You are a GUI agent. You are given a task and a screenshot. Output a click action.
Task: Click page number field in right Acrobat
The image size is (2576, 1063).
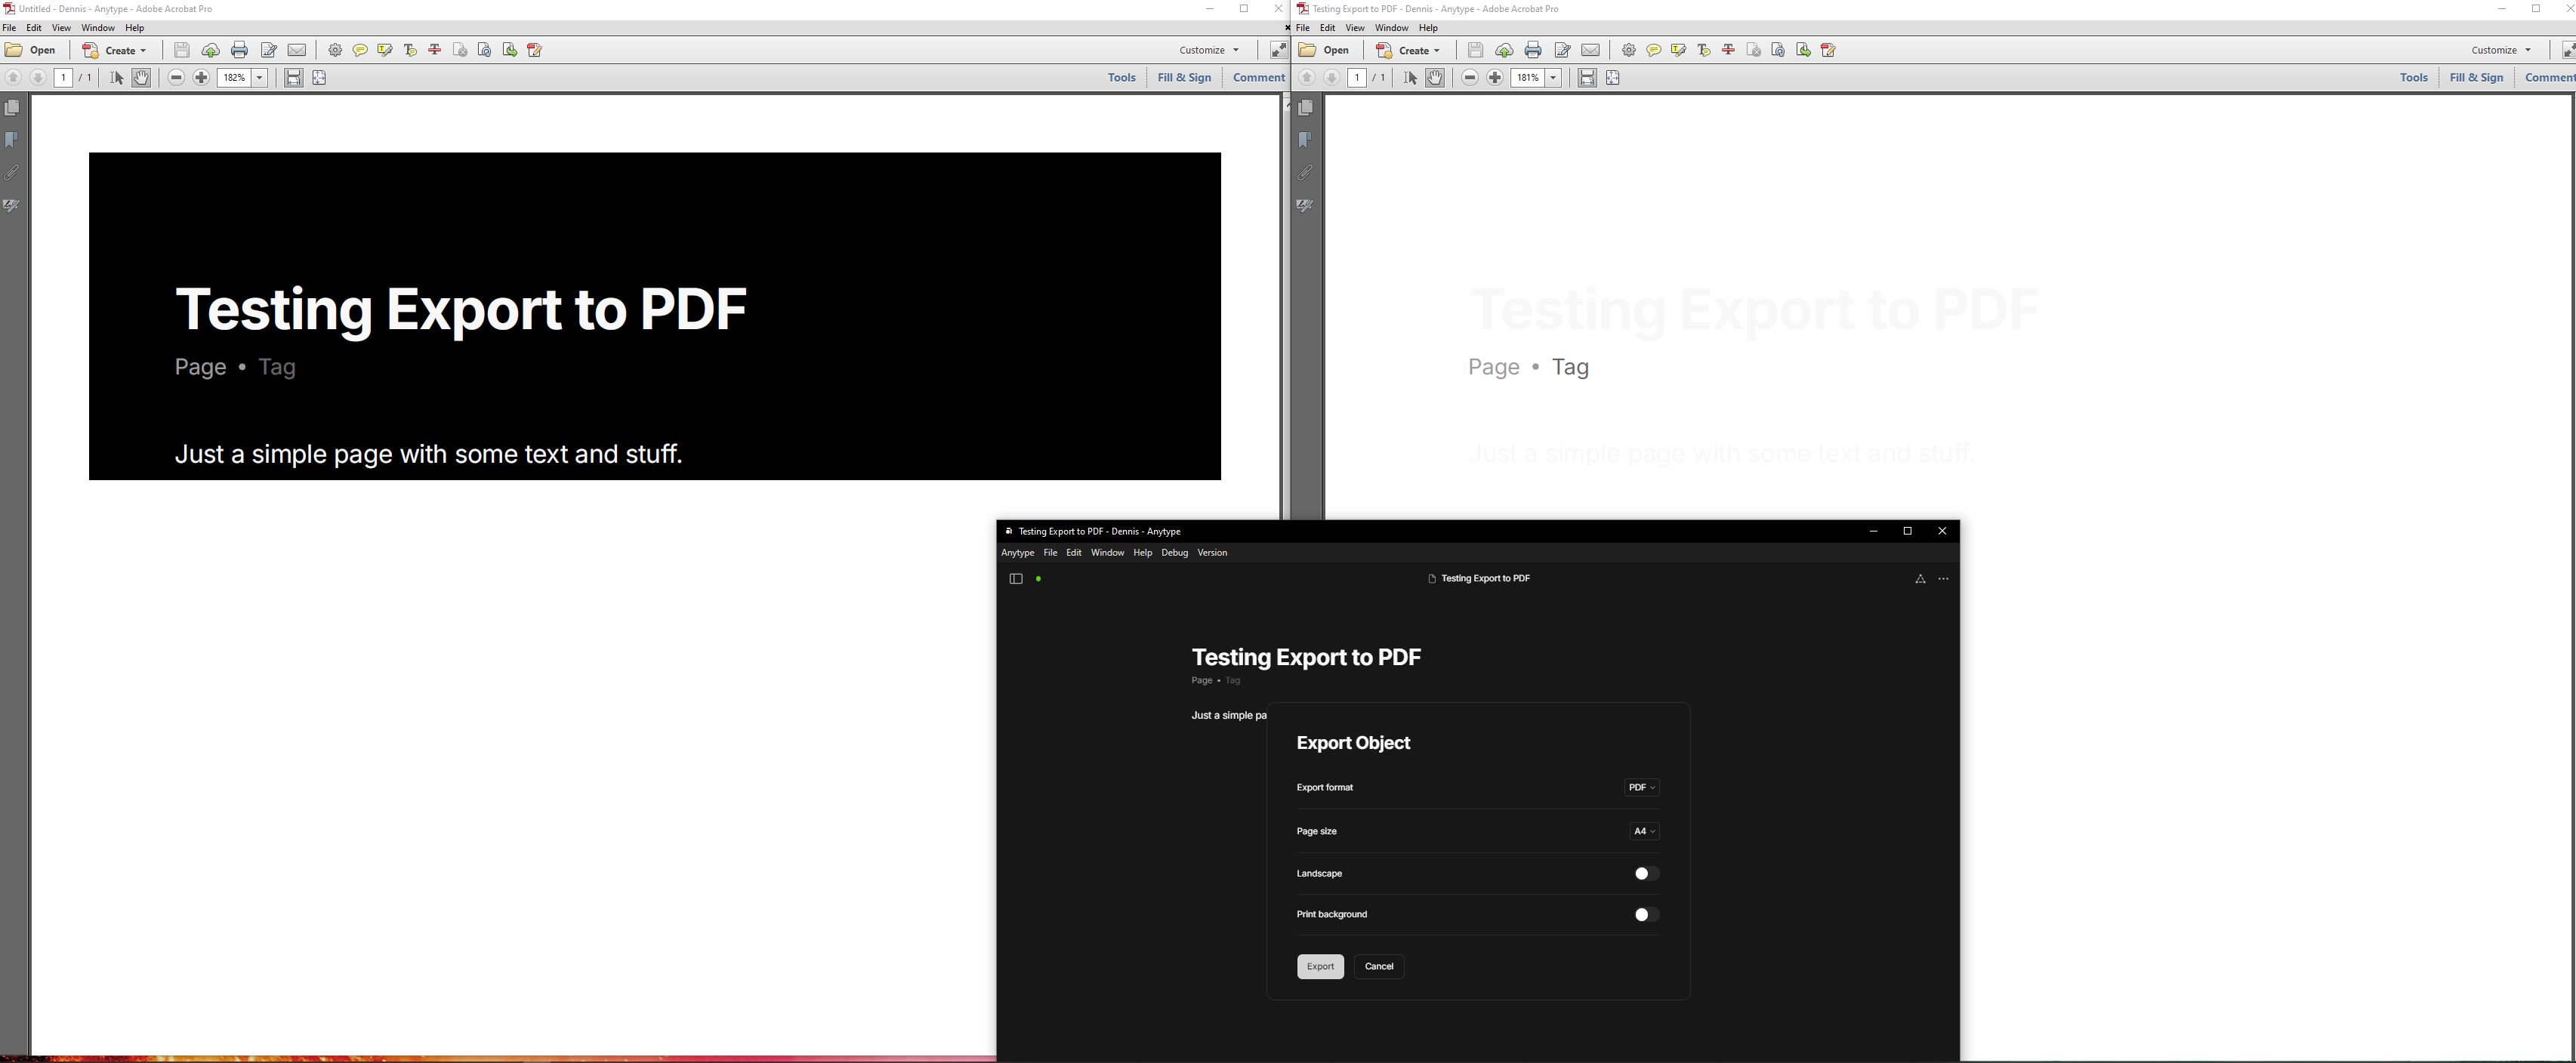click(x=1356, y=78)
